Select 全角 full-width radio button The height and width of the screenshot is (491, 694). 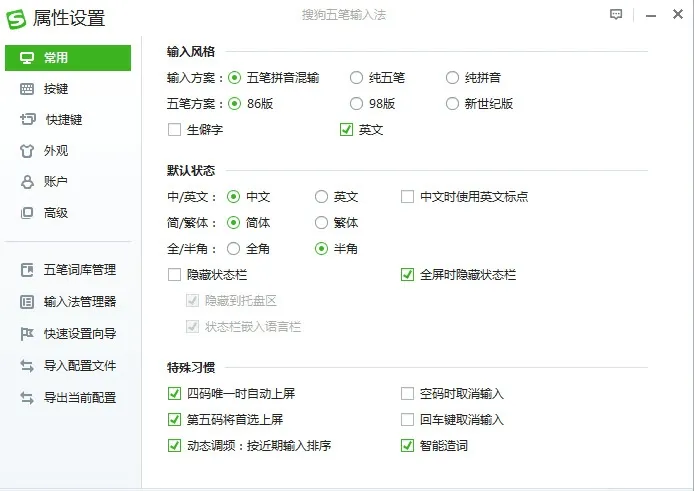coord(234,249)
